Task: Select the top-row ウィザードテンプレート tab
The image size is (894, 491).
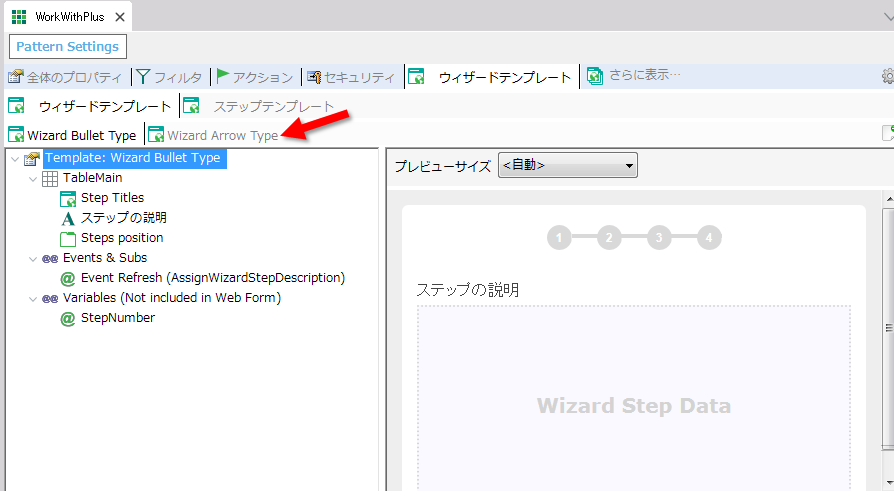Action: (x=490, y=77)
